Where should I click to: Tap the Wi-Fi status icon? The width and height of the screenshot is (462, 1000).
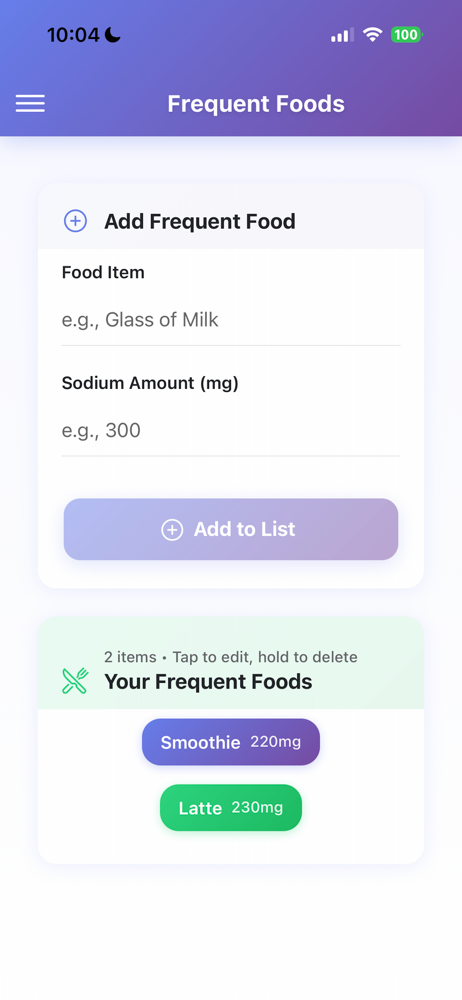[371, 35]
